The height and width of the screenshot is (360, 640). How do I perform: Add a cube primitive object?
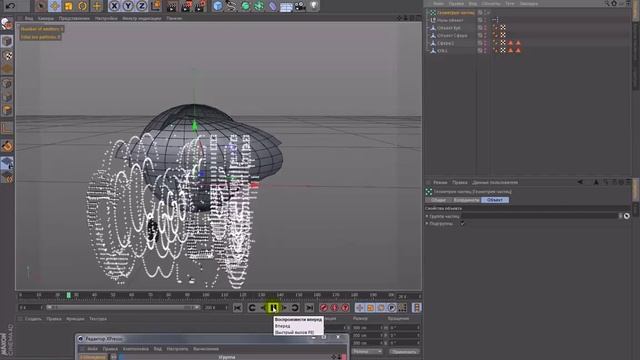(218, 6)
